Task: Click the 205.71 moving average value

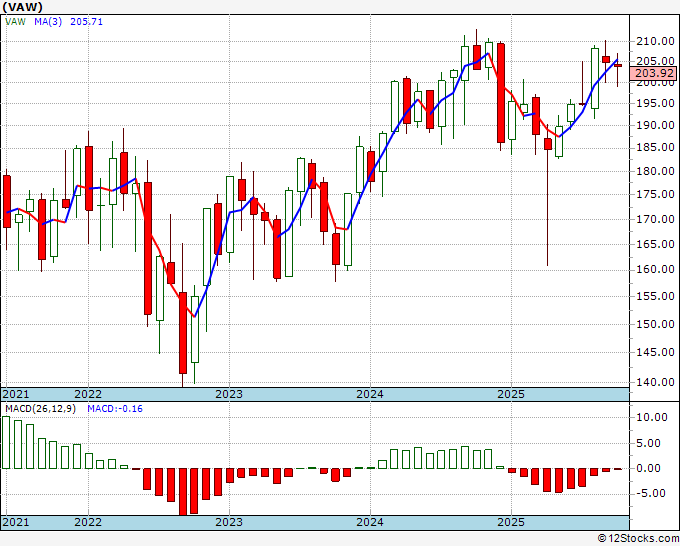Action: click(86, 21)
